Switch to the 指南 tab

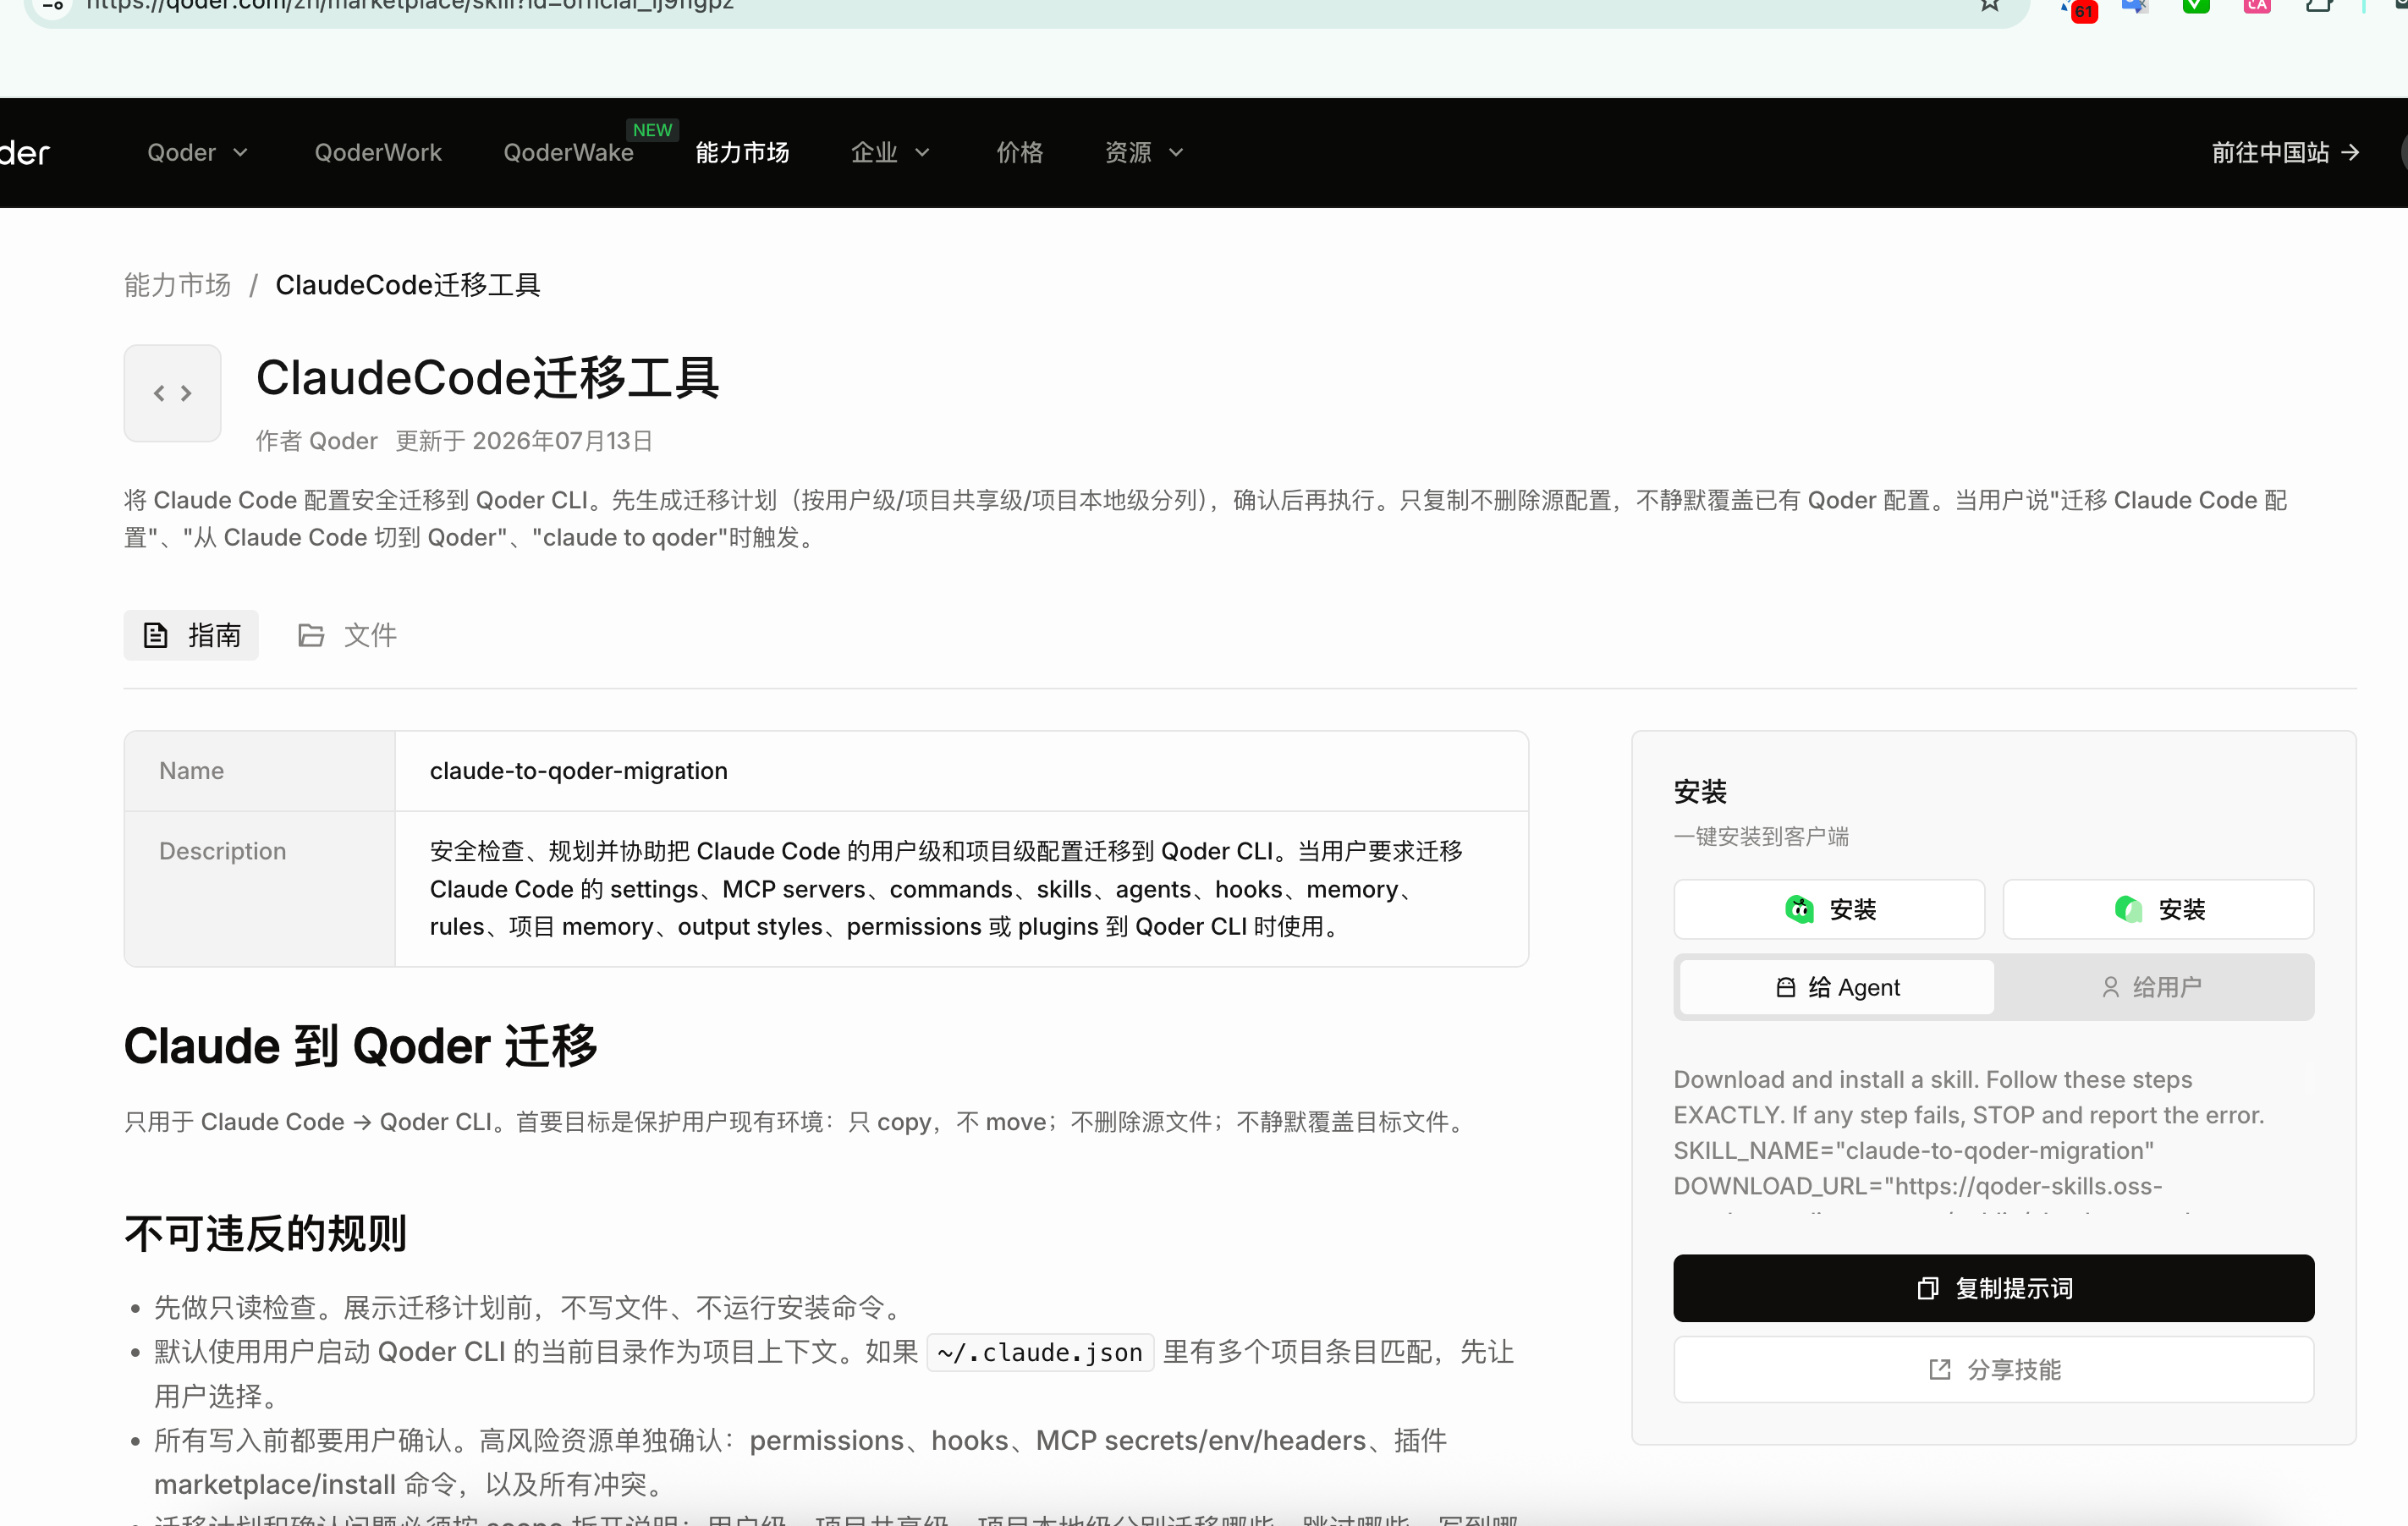tap(191, 635)
